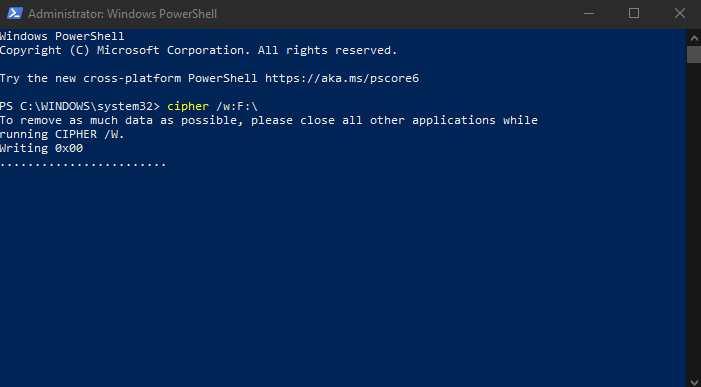
Task: Click the 'Writing 0x00' output line
Action: tap(42, 148)
